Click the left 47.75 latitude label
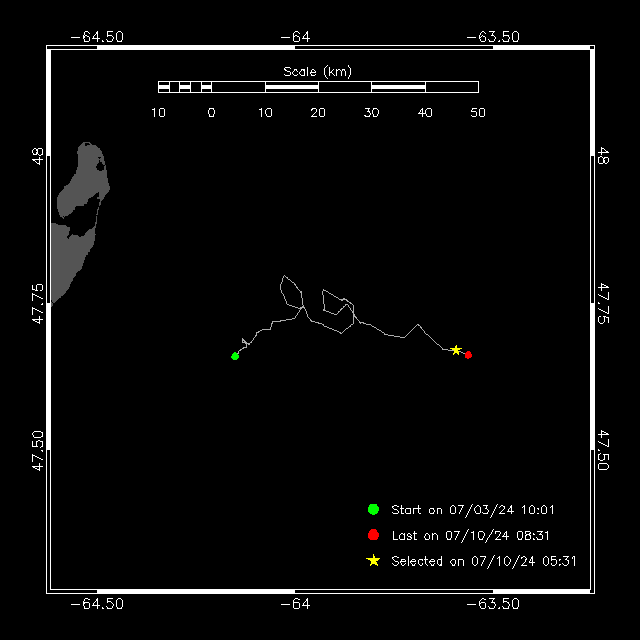Screen dimensions: 640x640 point(38,304)
